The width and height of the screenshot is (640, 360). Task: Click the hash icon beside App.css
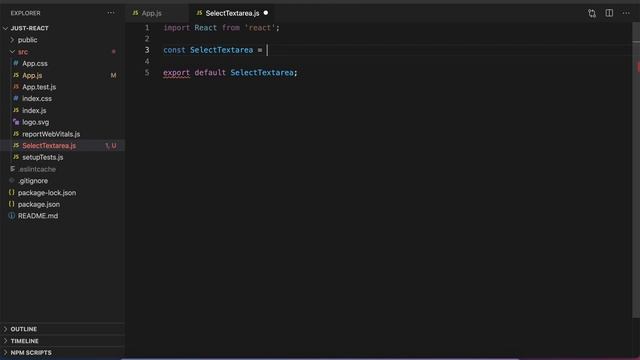tap(16, 63)
